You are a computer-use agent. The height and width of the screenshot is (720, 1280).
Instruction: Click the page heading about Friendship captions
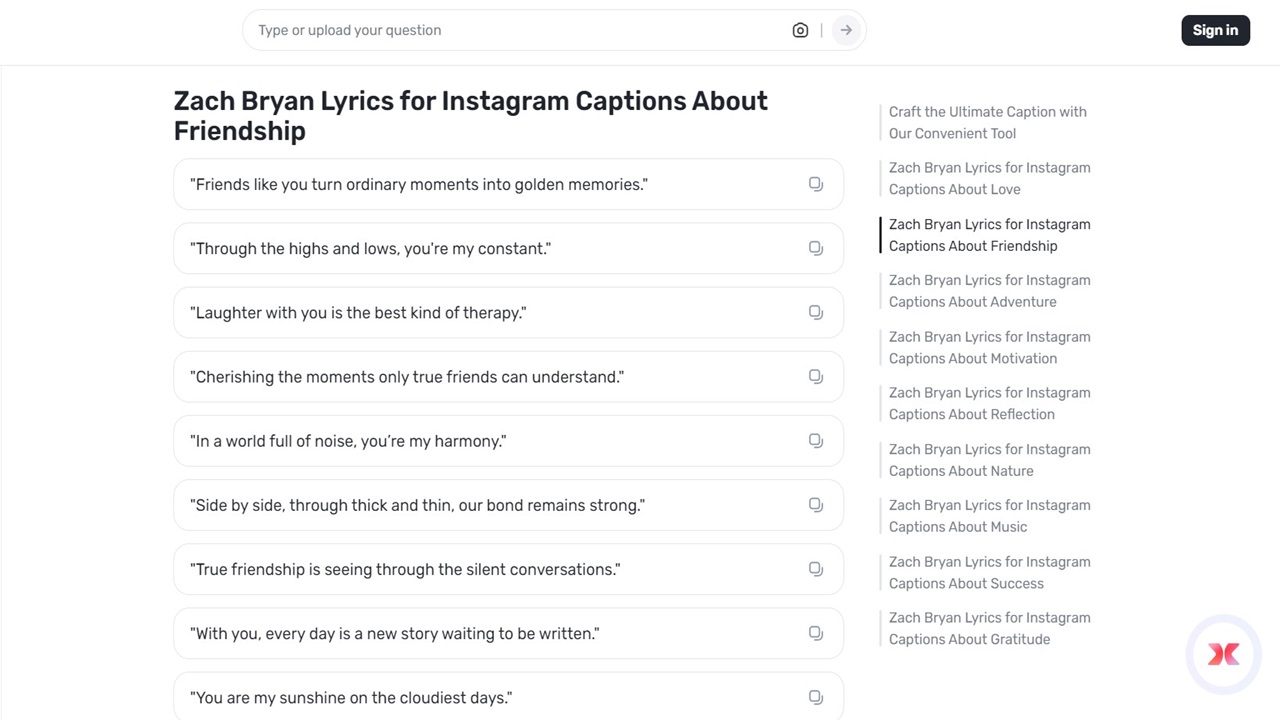(471, 116)
